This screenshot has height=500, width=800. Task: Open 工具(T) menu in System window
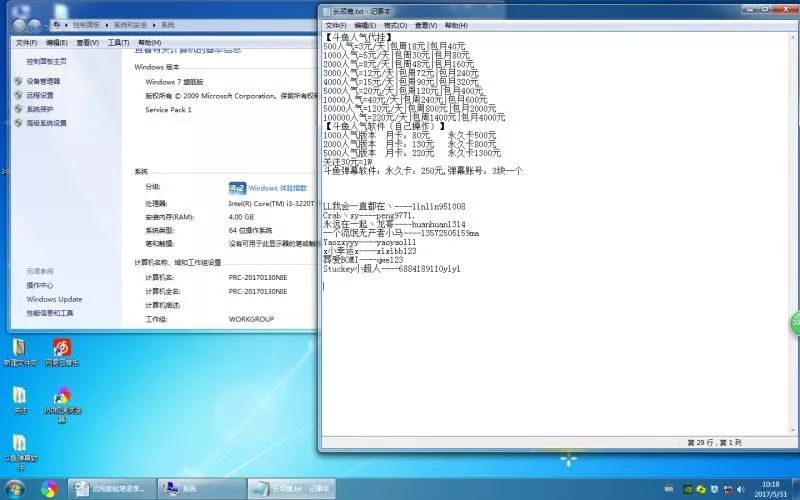tap(118, 43)
